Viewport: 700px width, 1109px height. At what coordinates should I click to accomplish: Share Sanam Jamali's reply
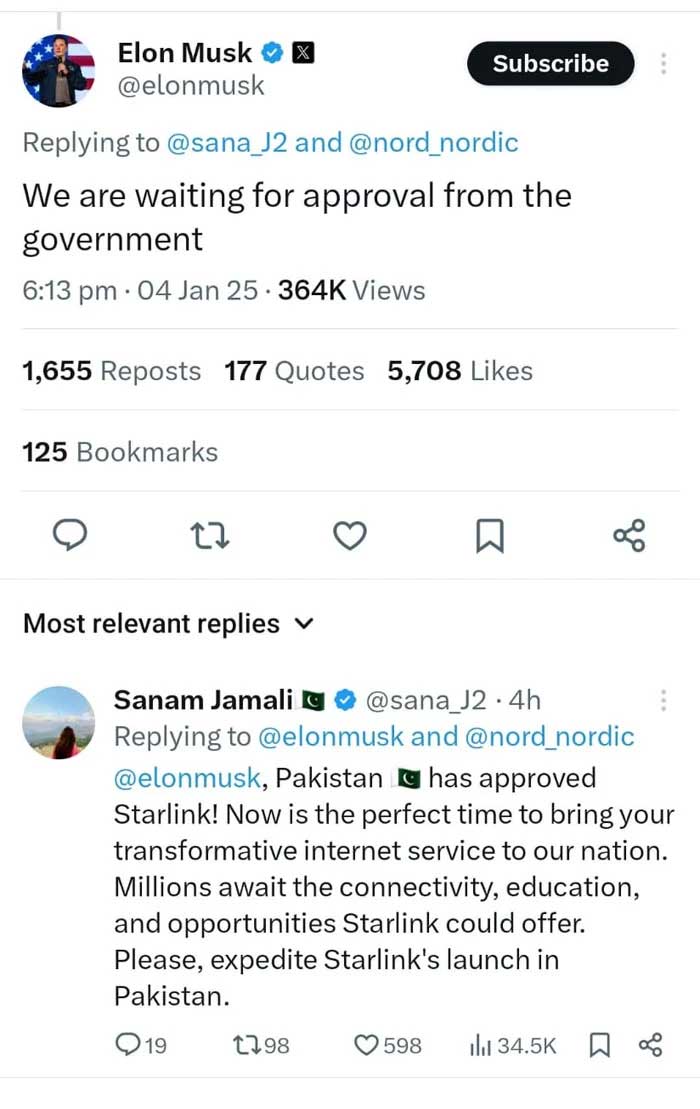click(x=650, y=1045)
